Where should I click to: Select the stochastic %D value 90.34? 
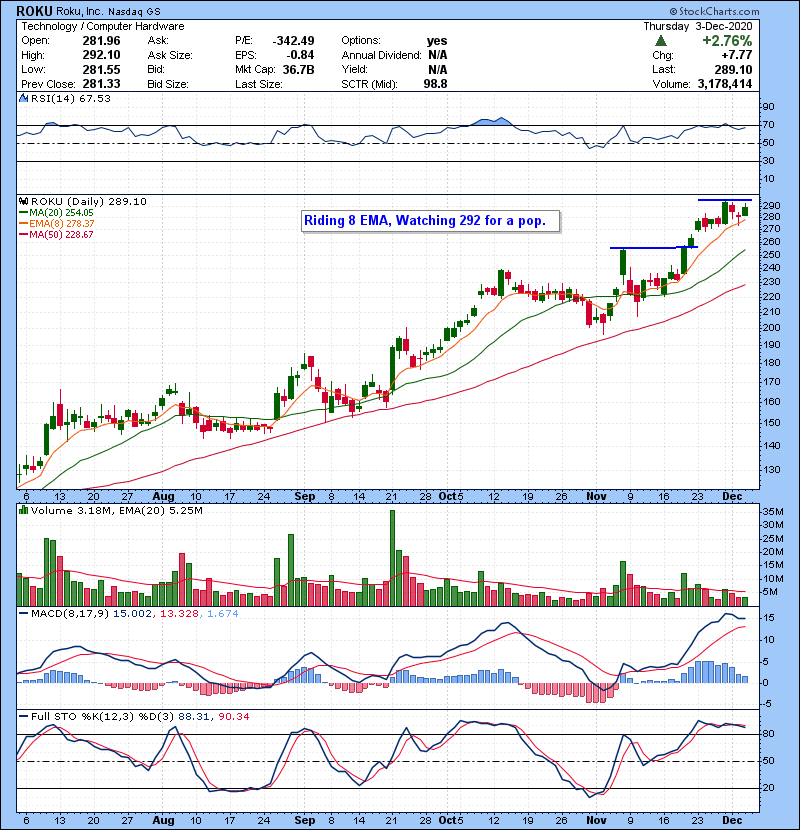tap(233, 716)
